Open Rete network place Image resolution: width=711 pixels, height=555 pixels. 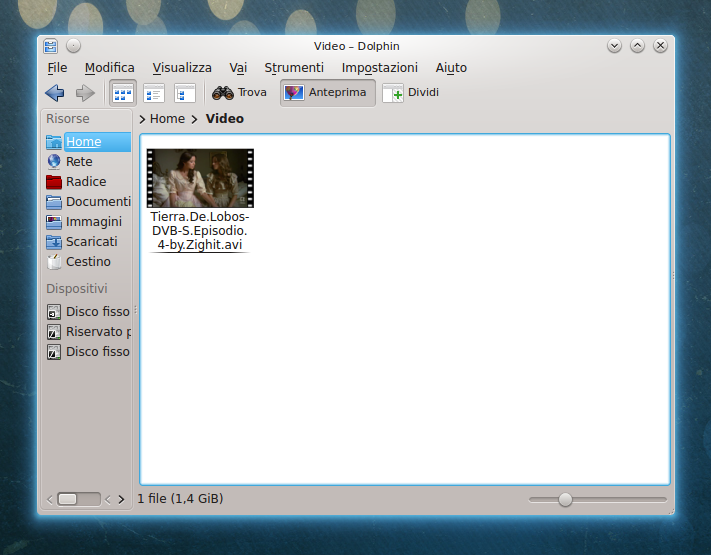79,161
